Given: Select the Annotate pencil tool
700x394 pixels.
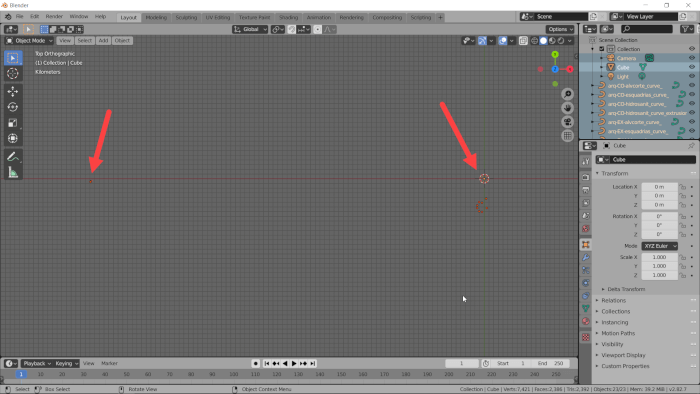Looking at the screenshot, I should pos(12,157).
